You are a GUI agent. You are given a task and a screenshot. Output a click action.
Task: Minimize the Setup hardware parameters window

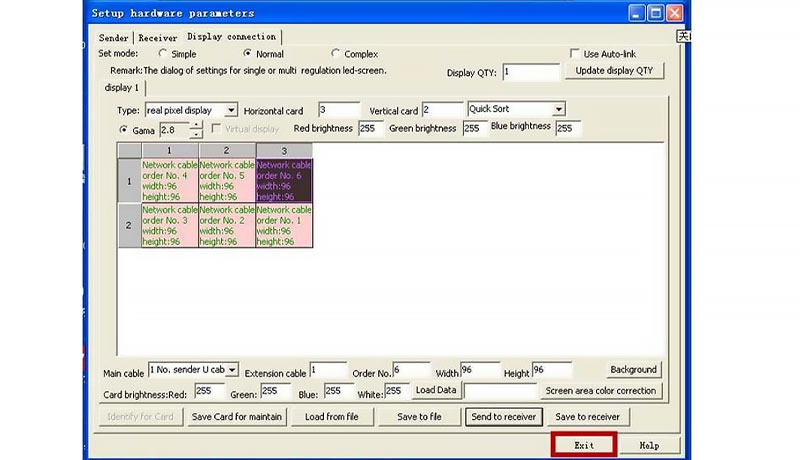coord(636,13)
